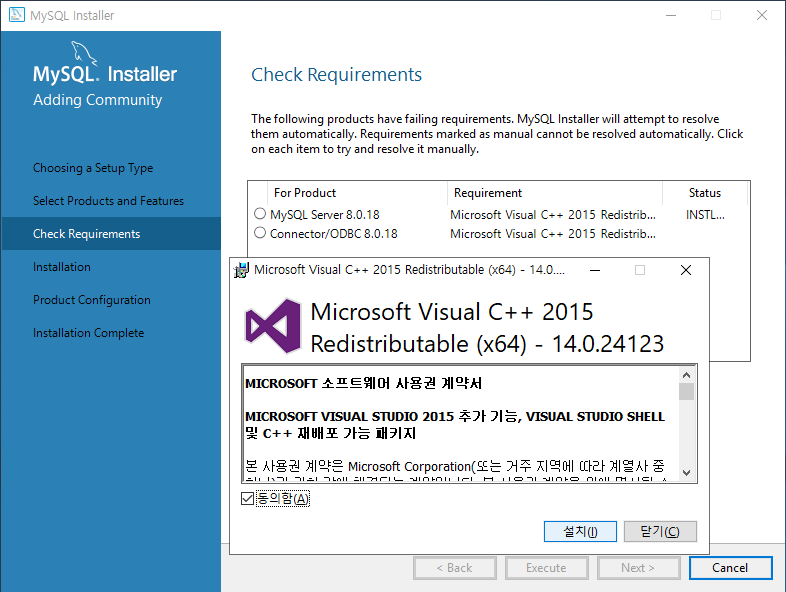Screen dimensions: 786x592
Task: Open the Product Configuration sidebar step
Action: [92, 300]
